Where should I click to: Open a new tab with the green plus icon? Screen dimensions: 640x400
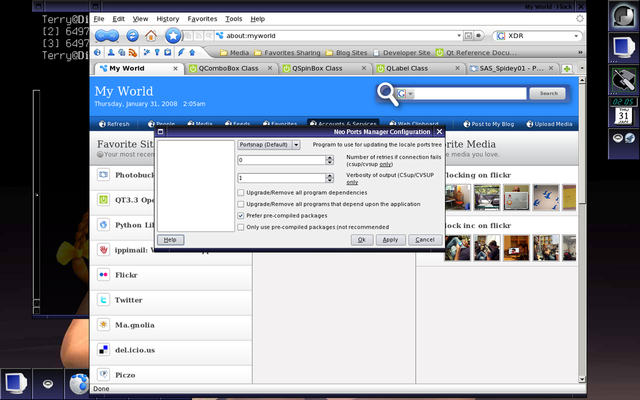pyautogui.click(x=567, y=69)
